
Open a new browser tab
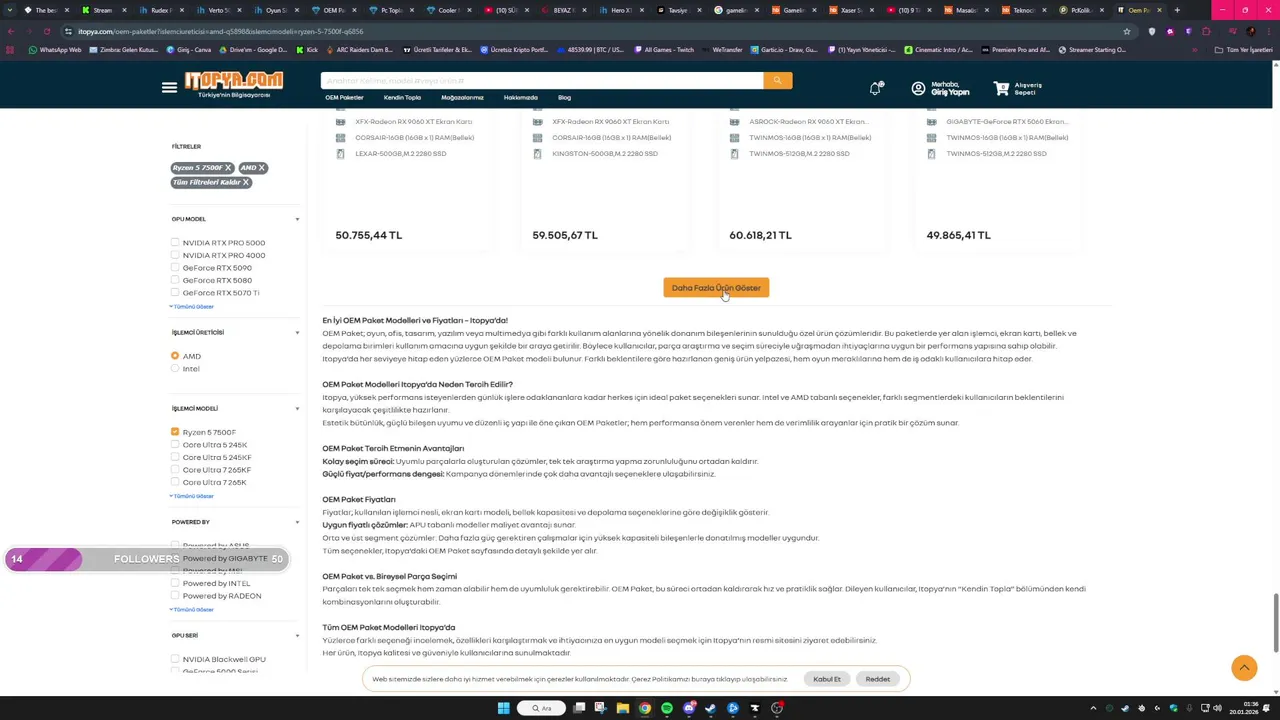[1177, 10]
